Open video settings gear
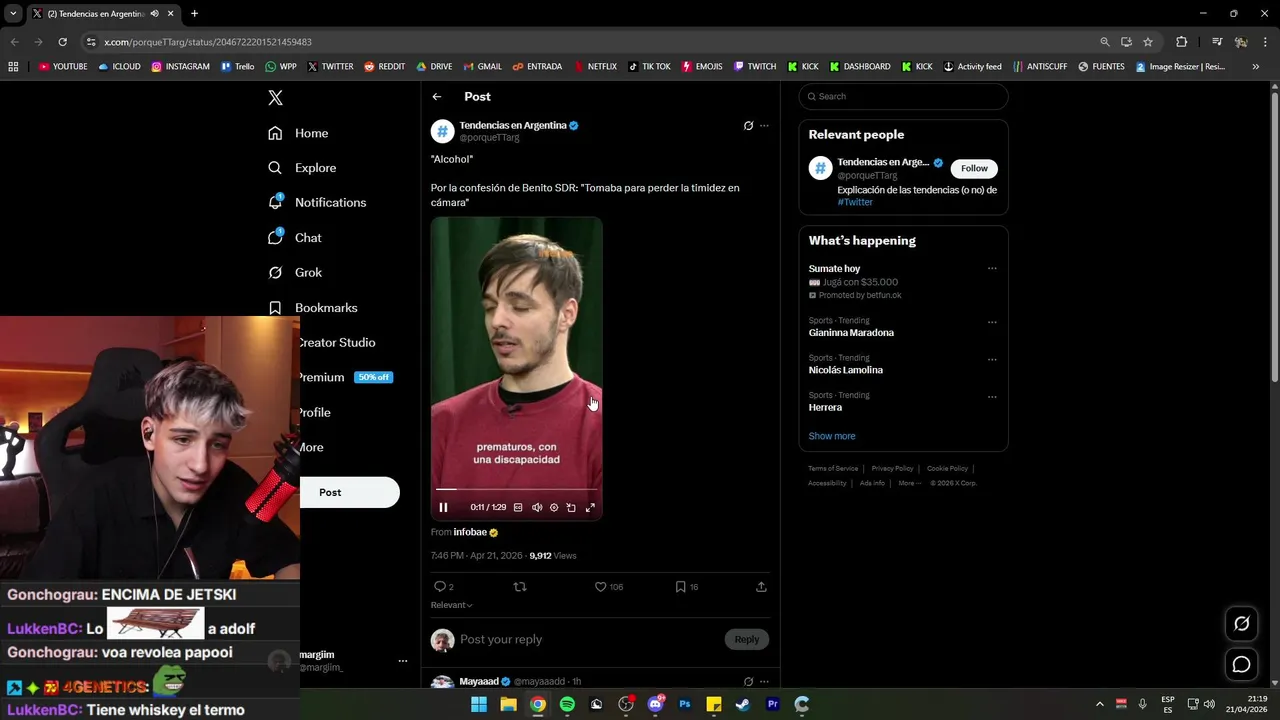Screen dimensions: 1280x720 point(554,507)
